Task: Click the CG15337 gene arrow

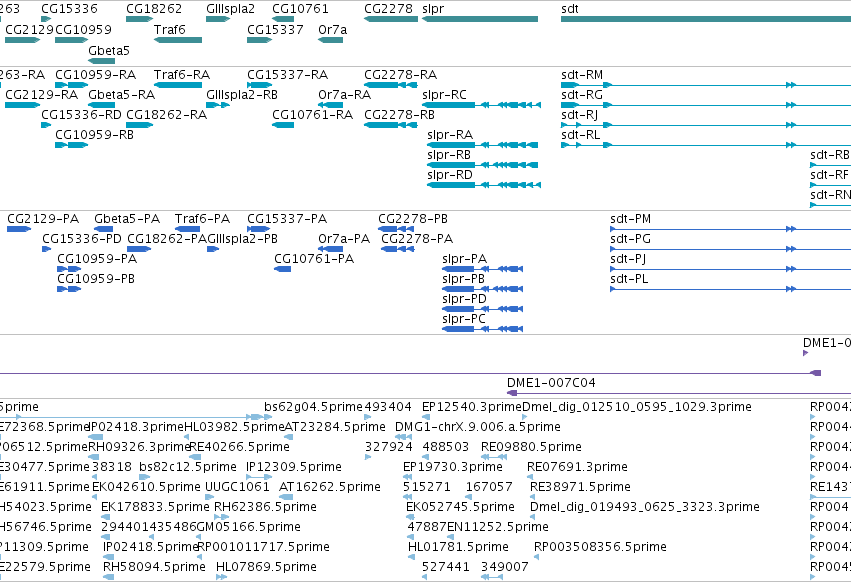Action: (259, 40)
